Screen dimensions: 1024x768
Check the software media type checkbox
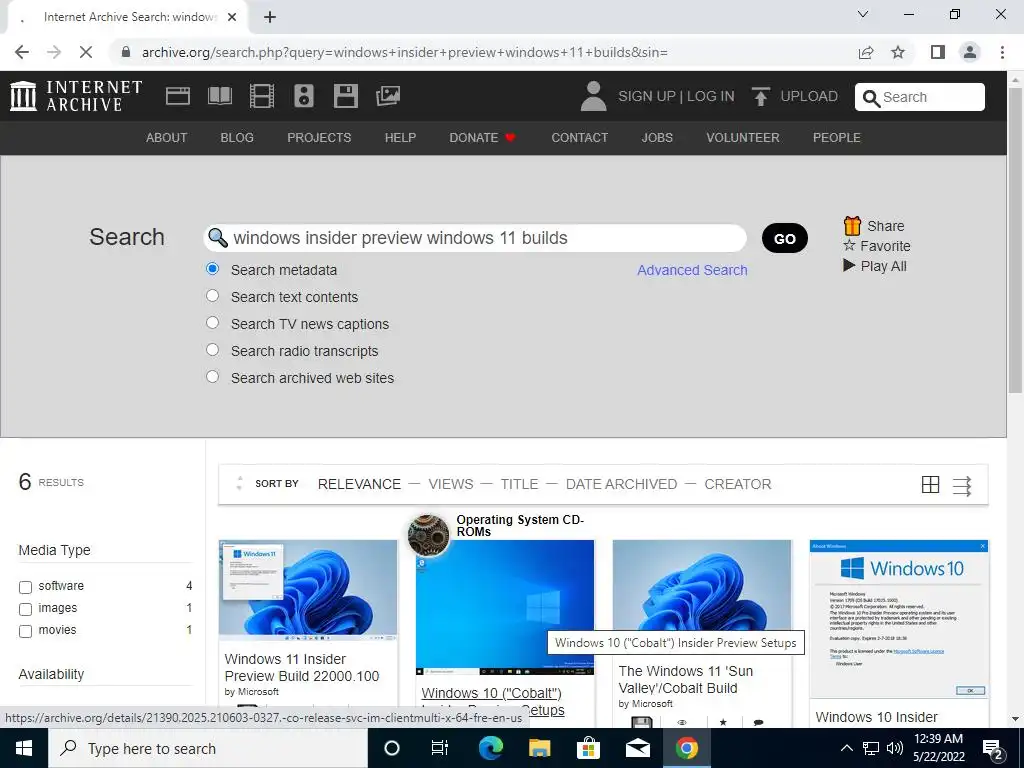click(25, 587)
